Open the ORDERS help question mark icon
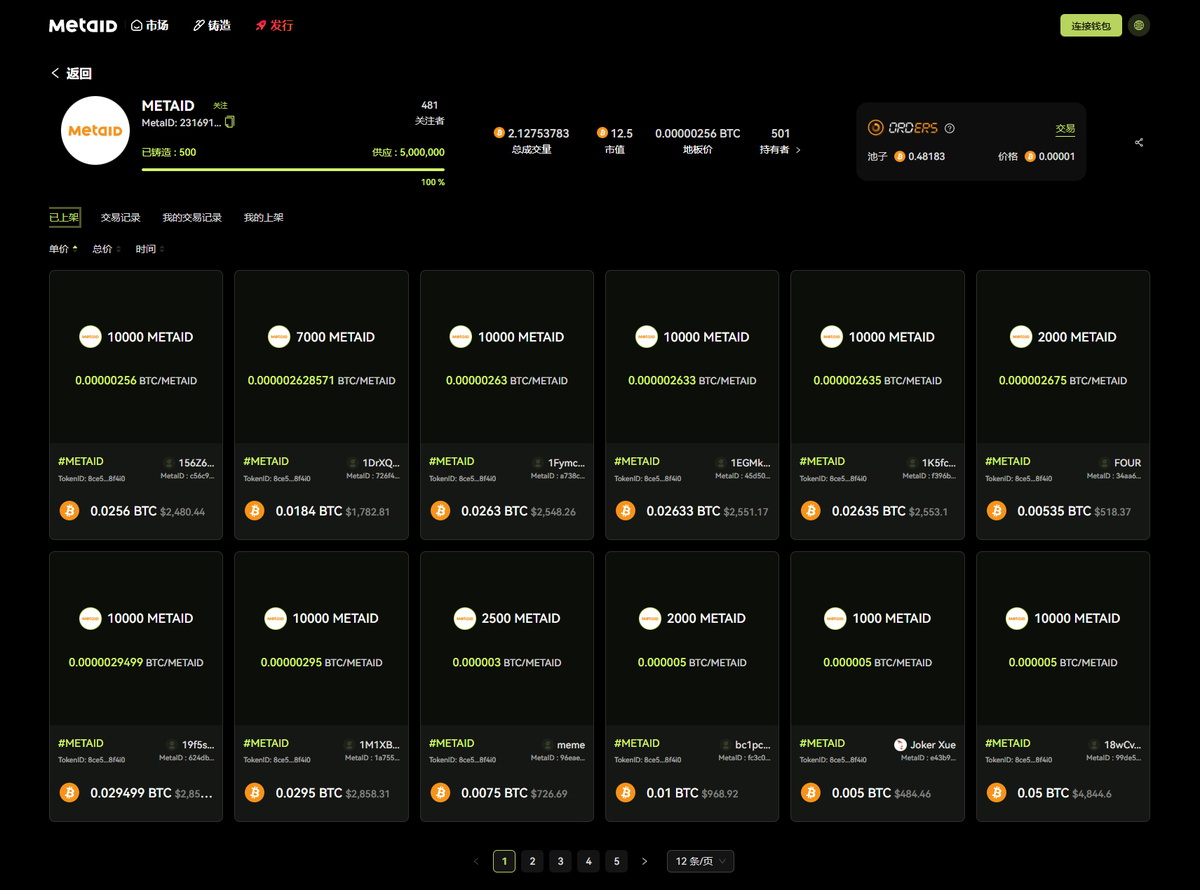The image size is (1200, 890). tap(948, 128)
